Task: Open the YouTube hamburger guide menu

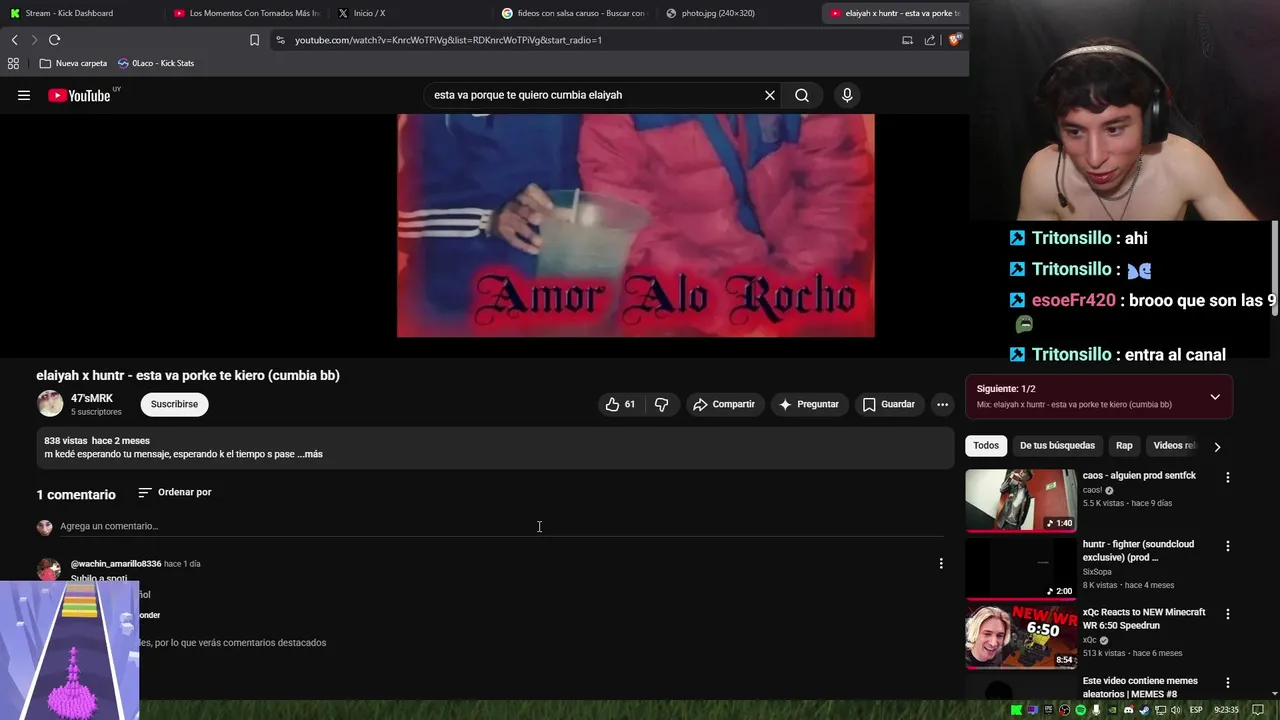Action: coord(24,95)
